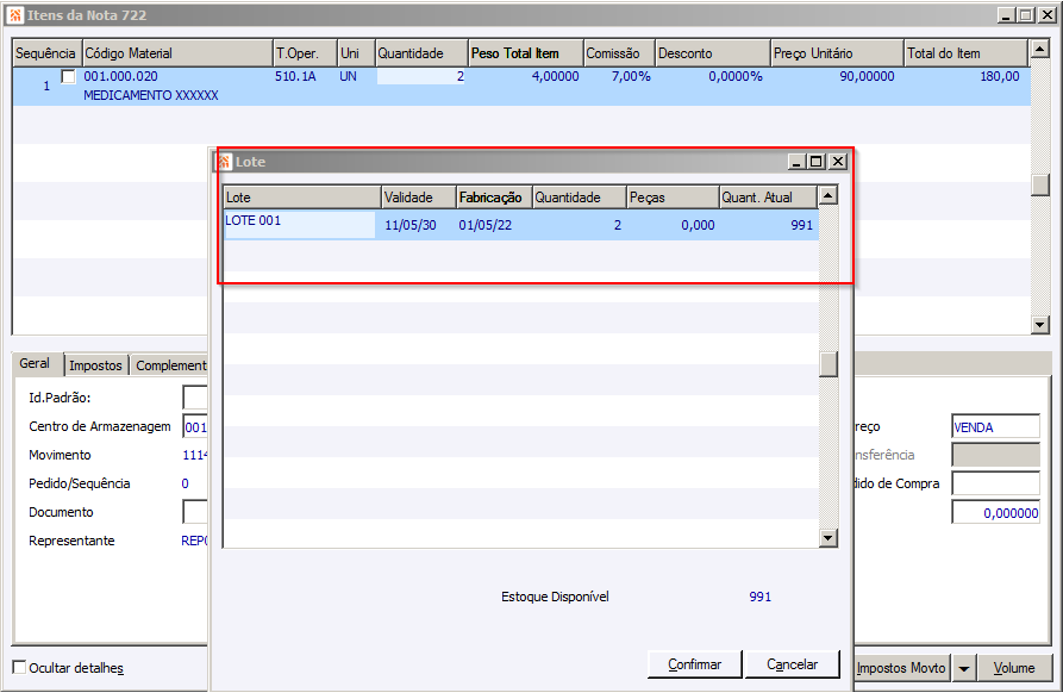This screenshot has height=693, width=1064.
Task: Maximize the Lote window
Action: click(817, 162)
